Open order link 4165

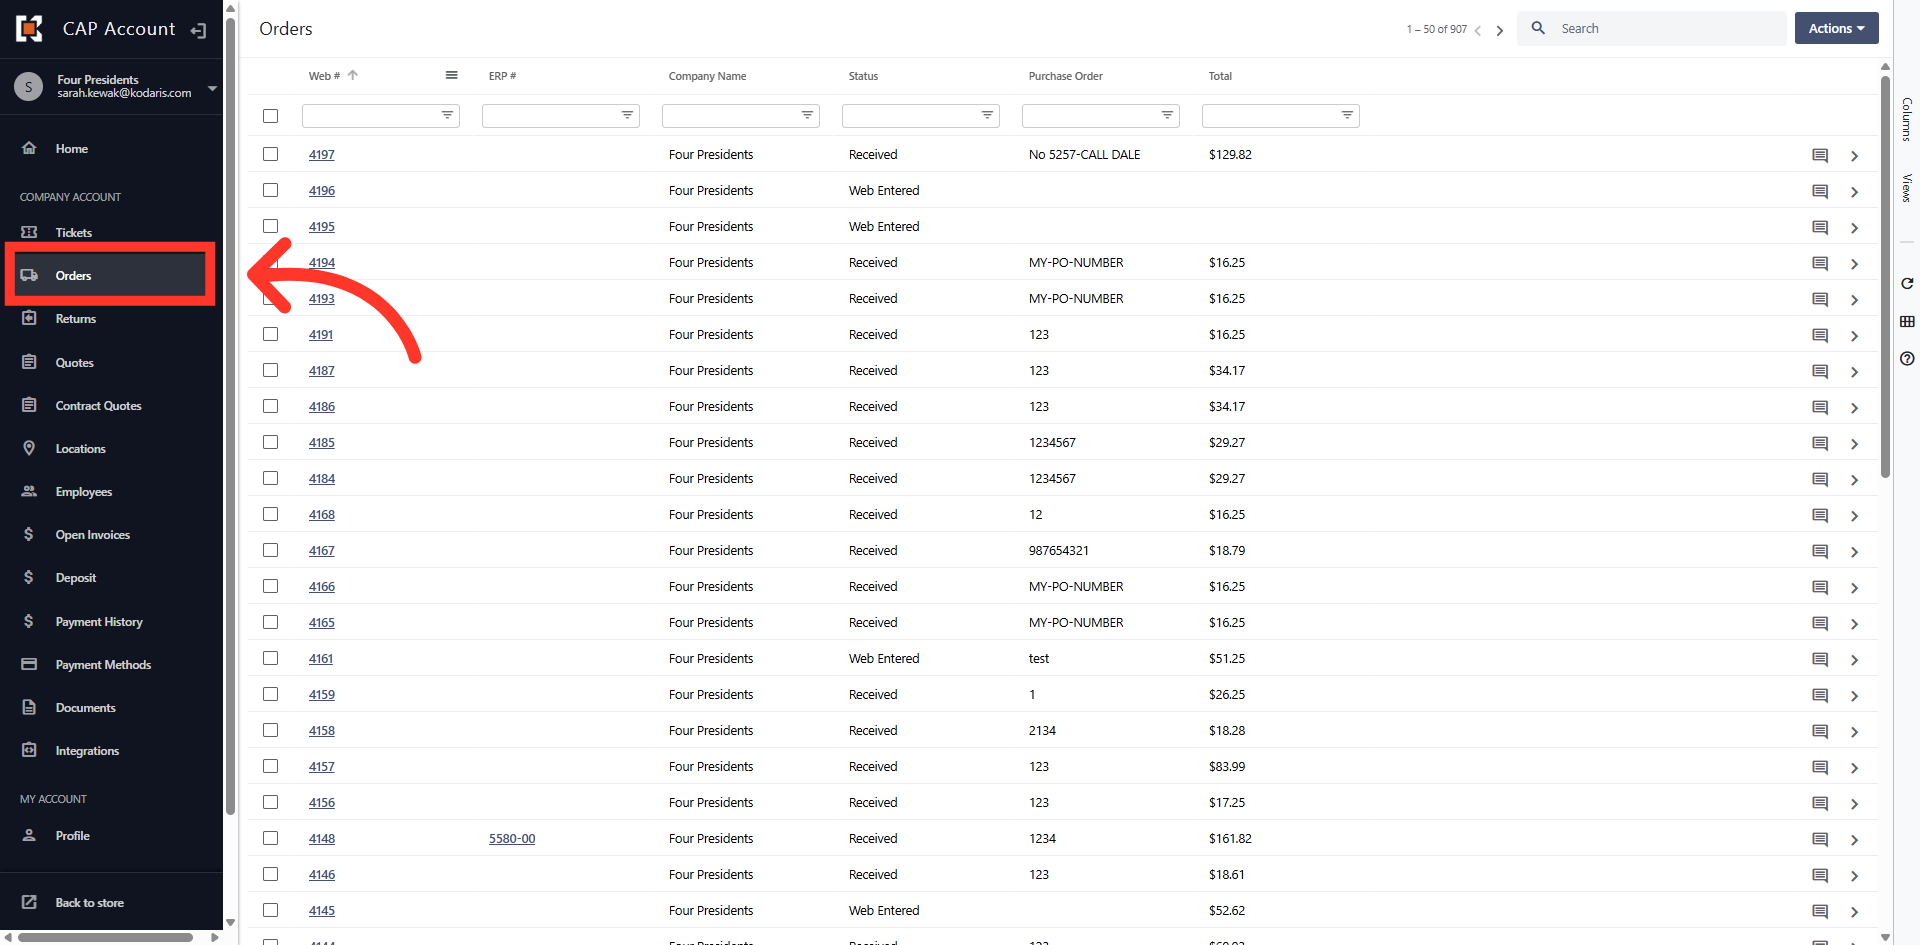click(322, 622)
